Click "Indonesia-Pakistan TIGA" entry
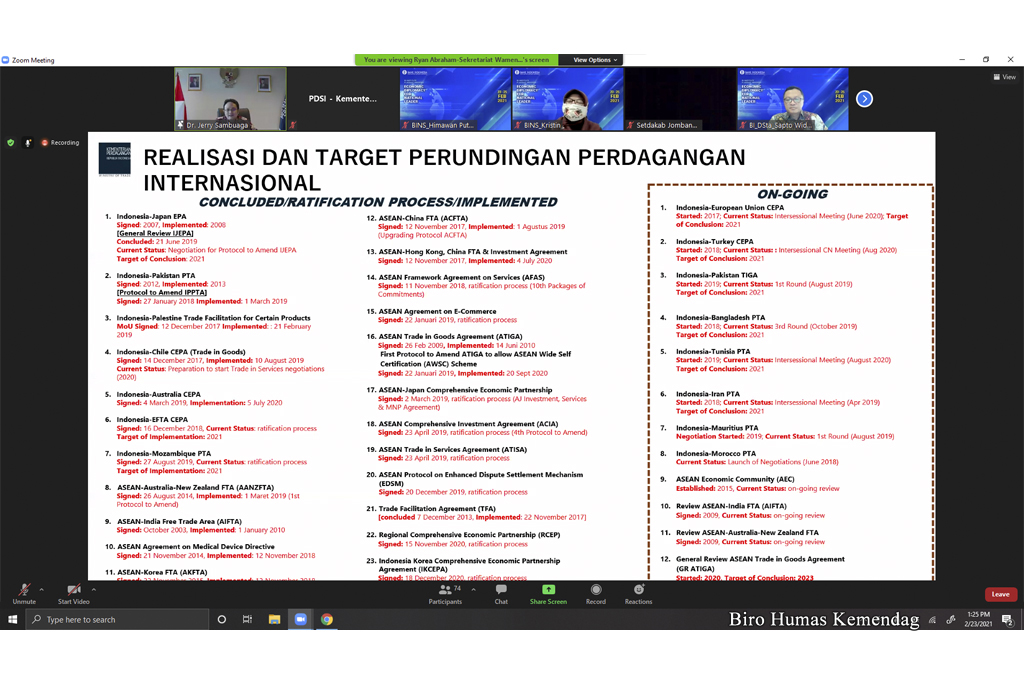Screen dimensions: 1024x682 click(717, 276)
